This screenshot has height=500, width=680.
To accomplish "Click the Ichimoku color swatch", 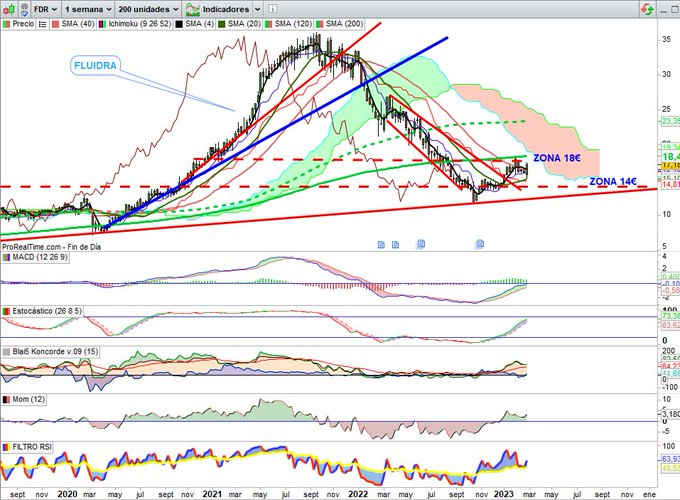I will point(102,24).
